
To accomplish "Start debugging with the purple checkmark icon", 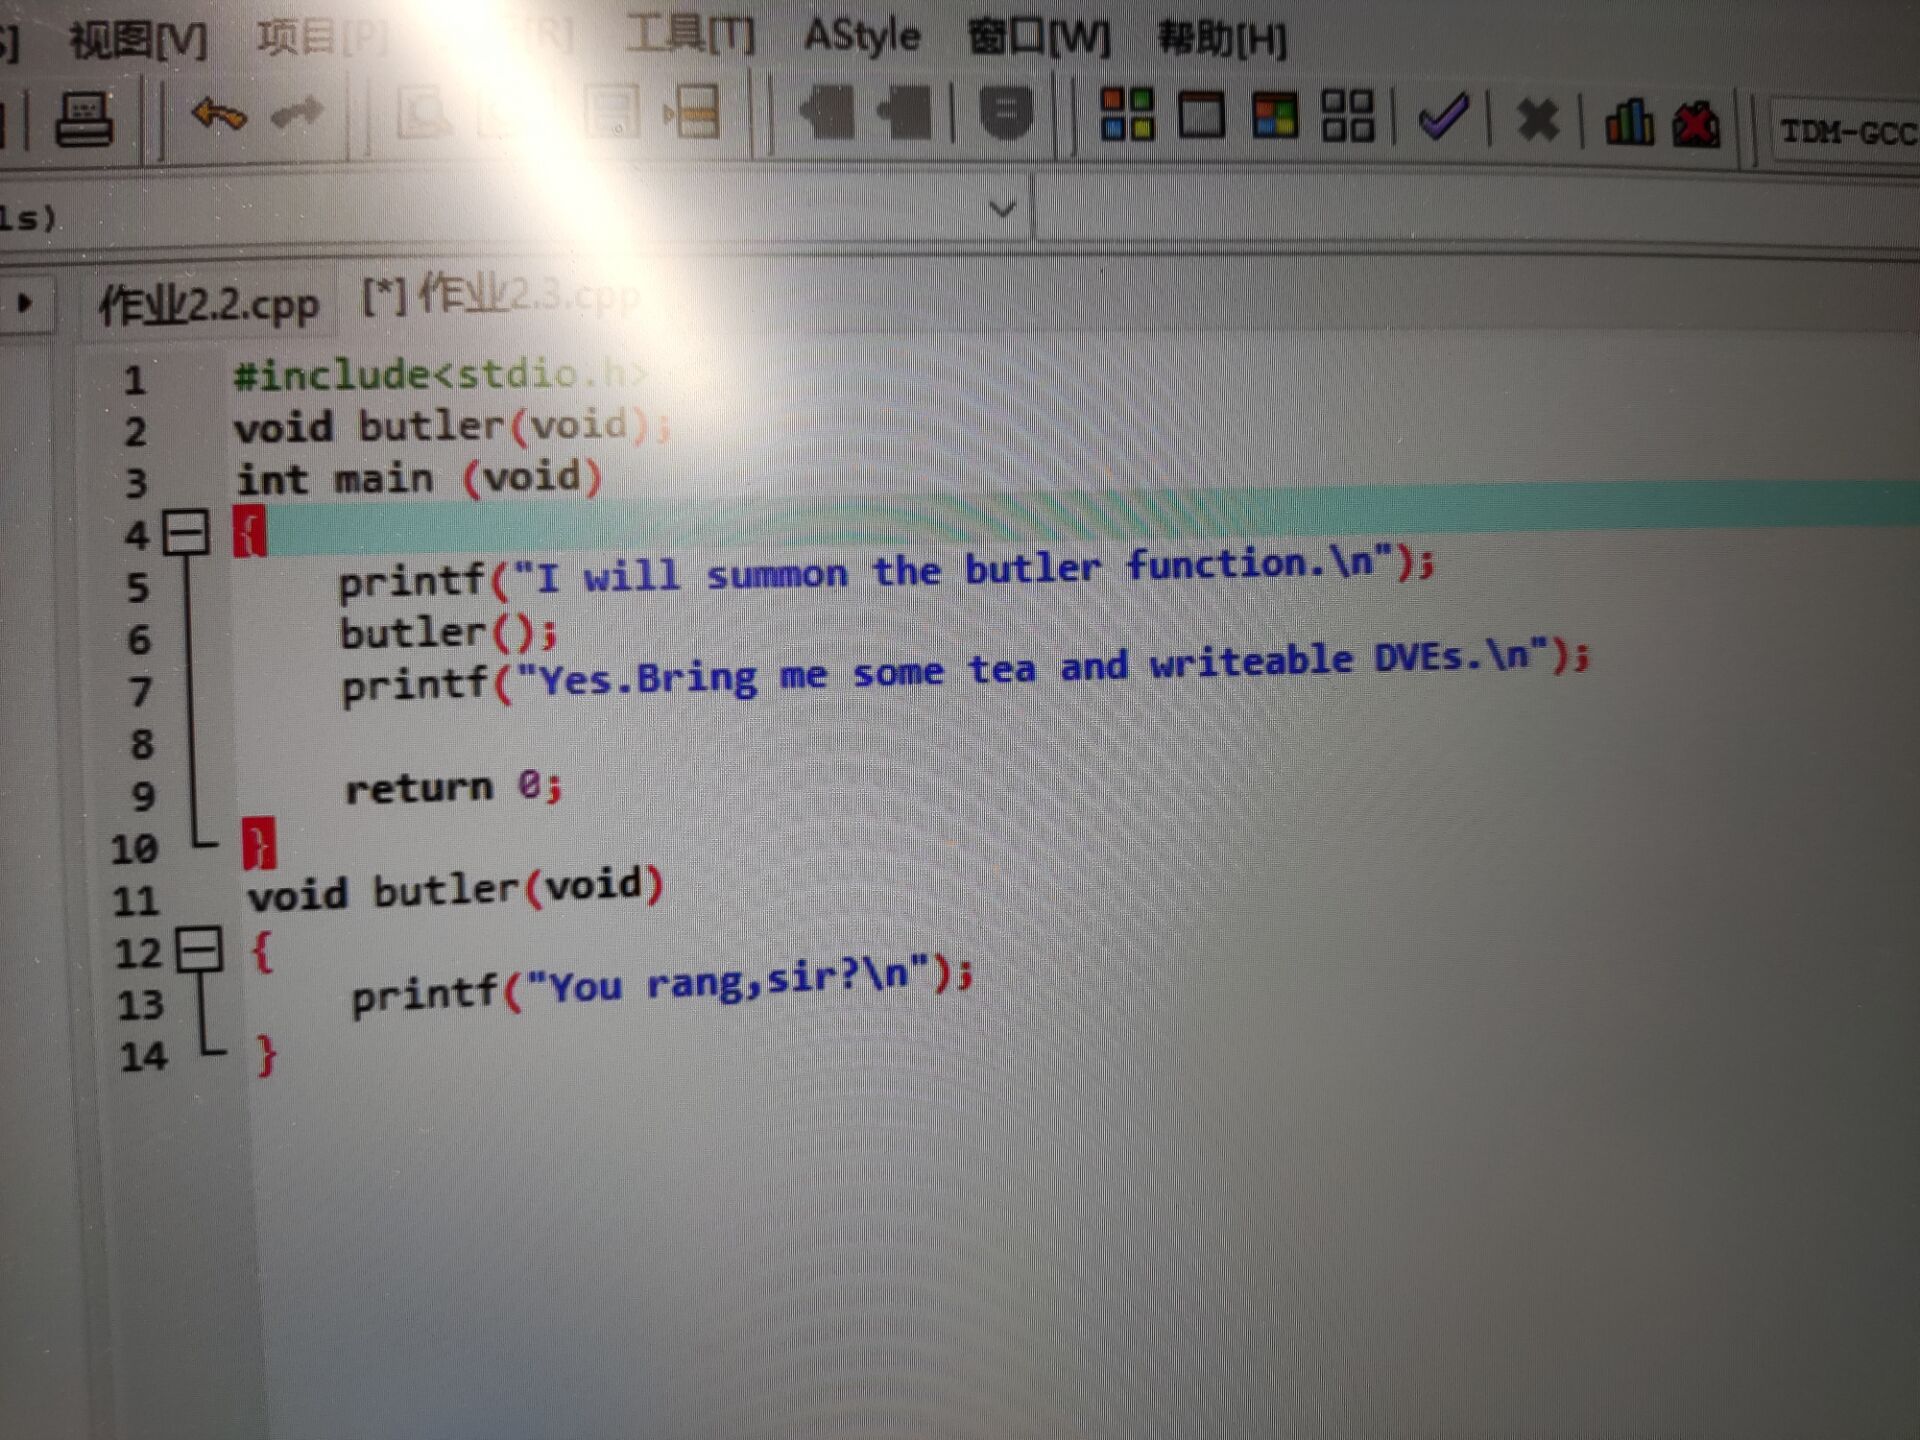I will (1443, 118).
